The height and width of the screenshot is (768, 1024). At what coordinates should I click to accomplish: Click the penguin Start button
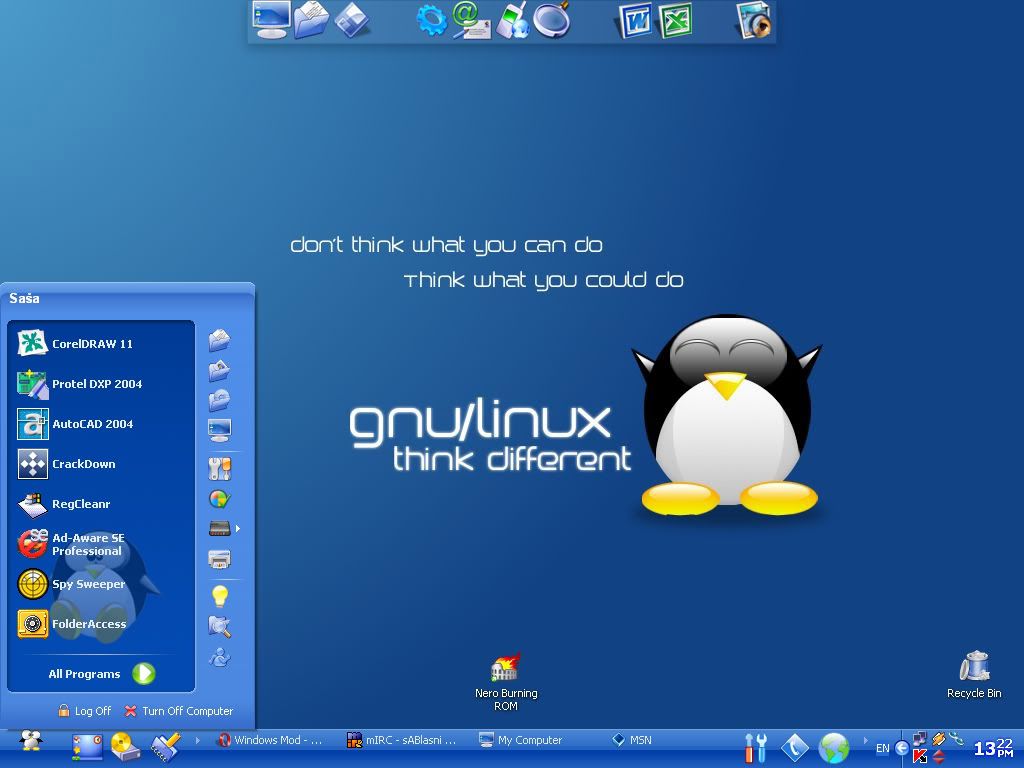30,741
